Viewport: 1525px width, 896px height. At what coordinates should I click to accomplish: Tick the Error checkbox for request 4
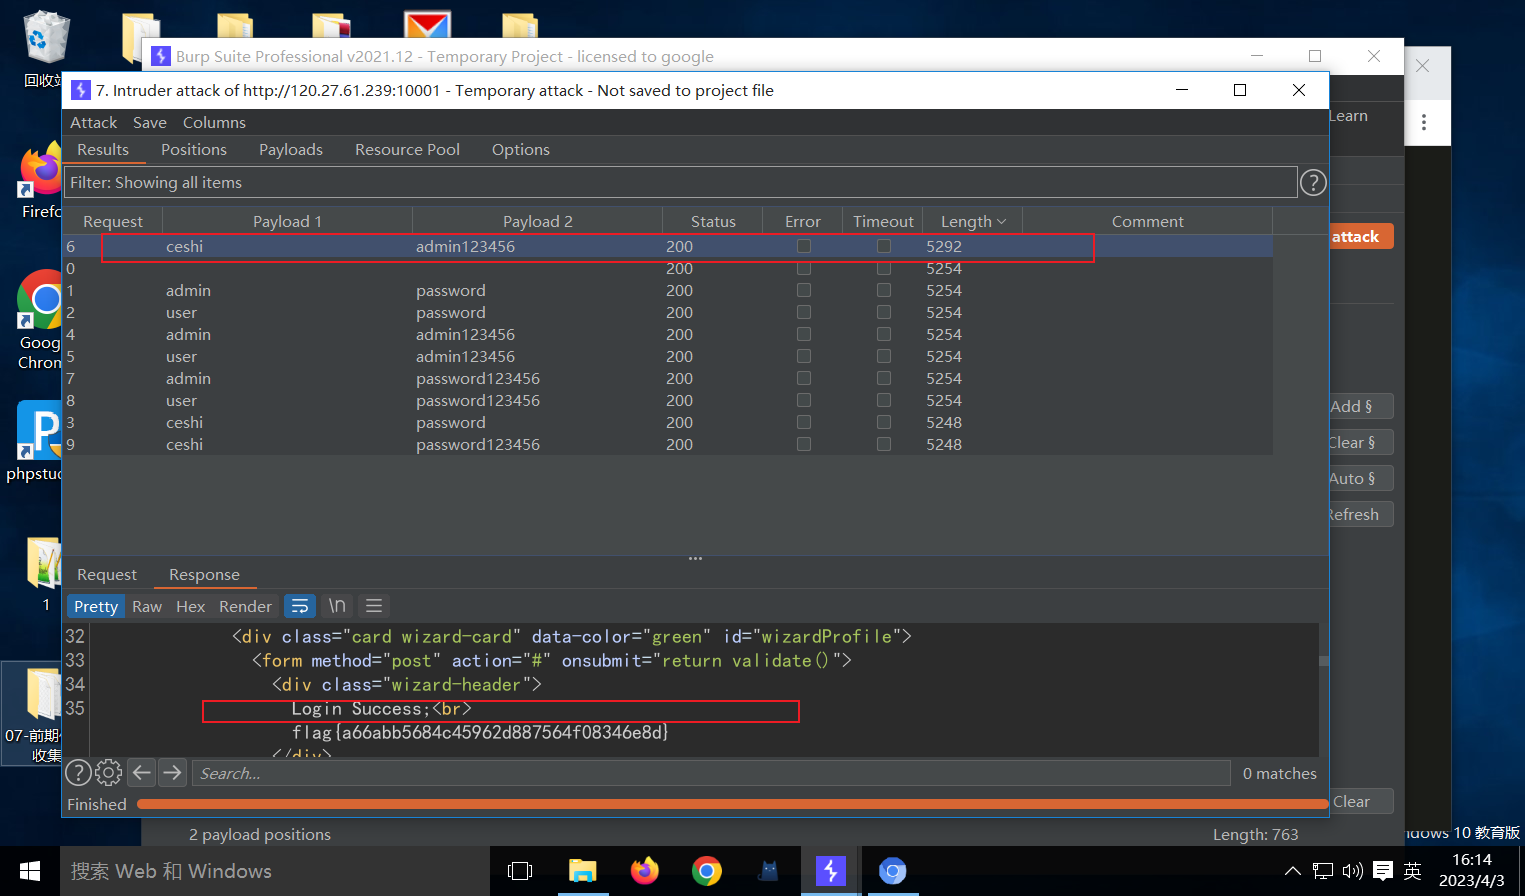click(803, 334)
